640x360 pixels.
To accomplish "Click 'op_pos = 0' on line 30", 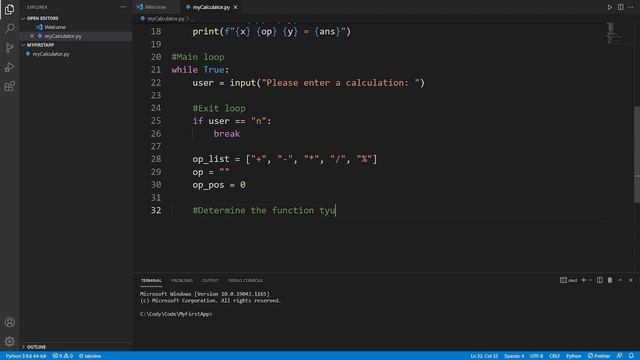I will click(x=219, y=185).
